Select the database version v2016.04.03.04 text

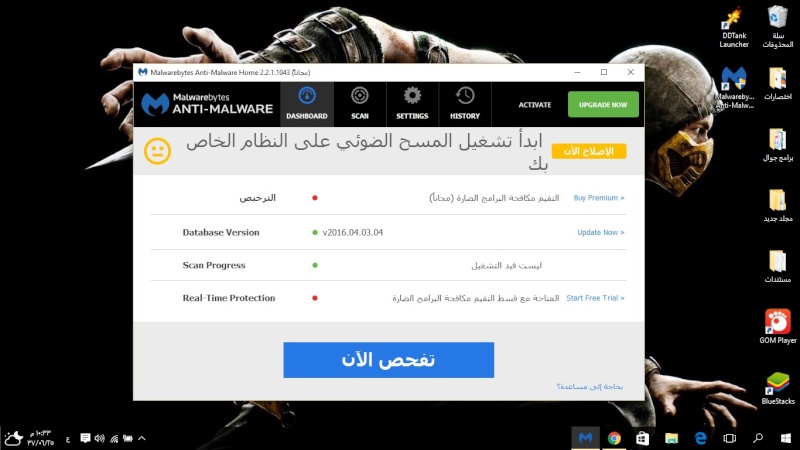(x=353, y=233)
